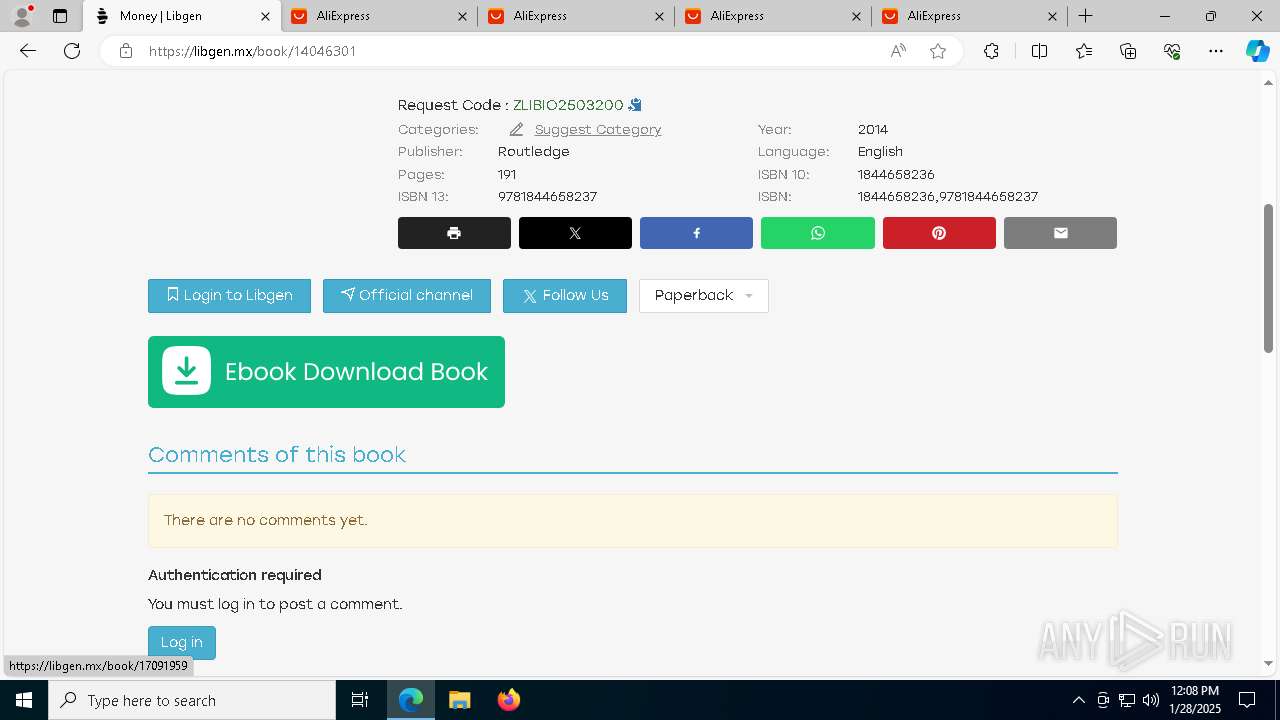This screenshot has width=1280, height=720.
Task: Select the ISBN 10 value 1844658236
Action: [896, 175]
